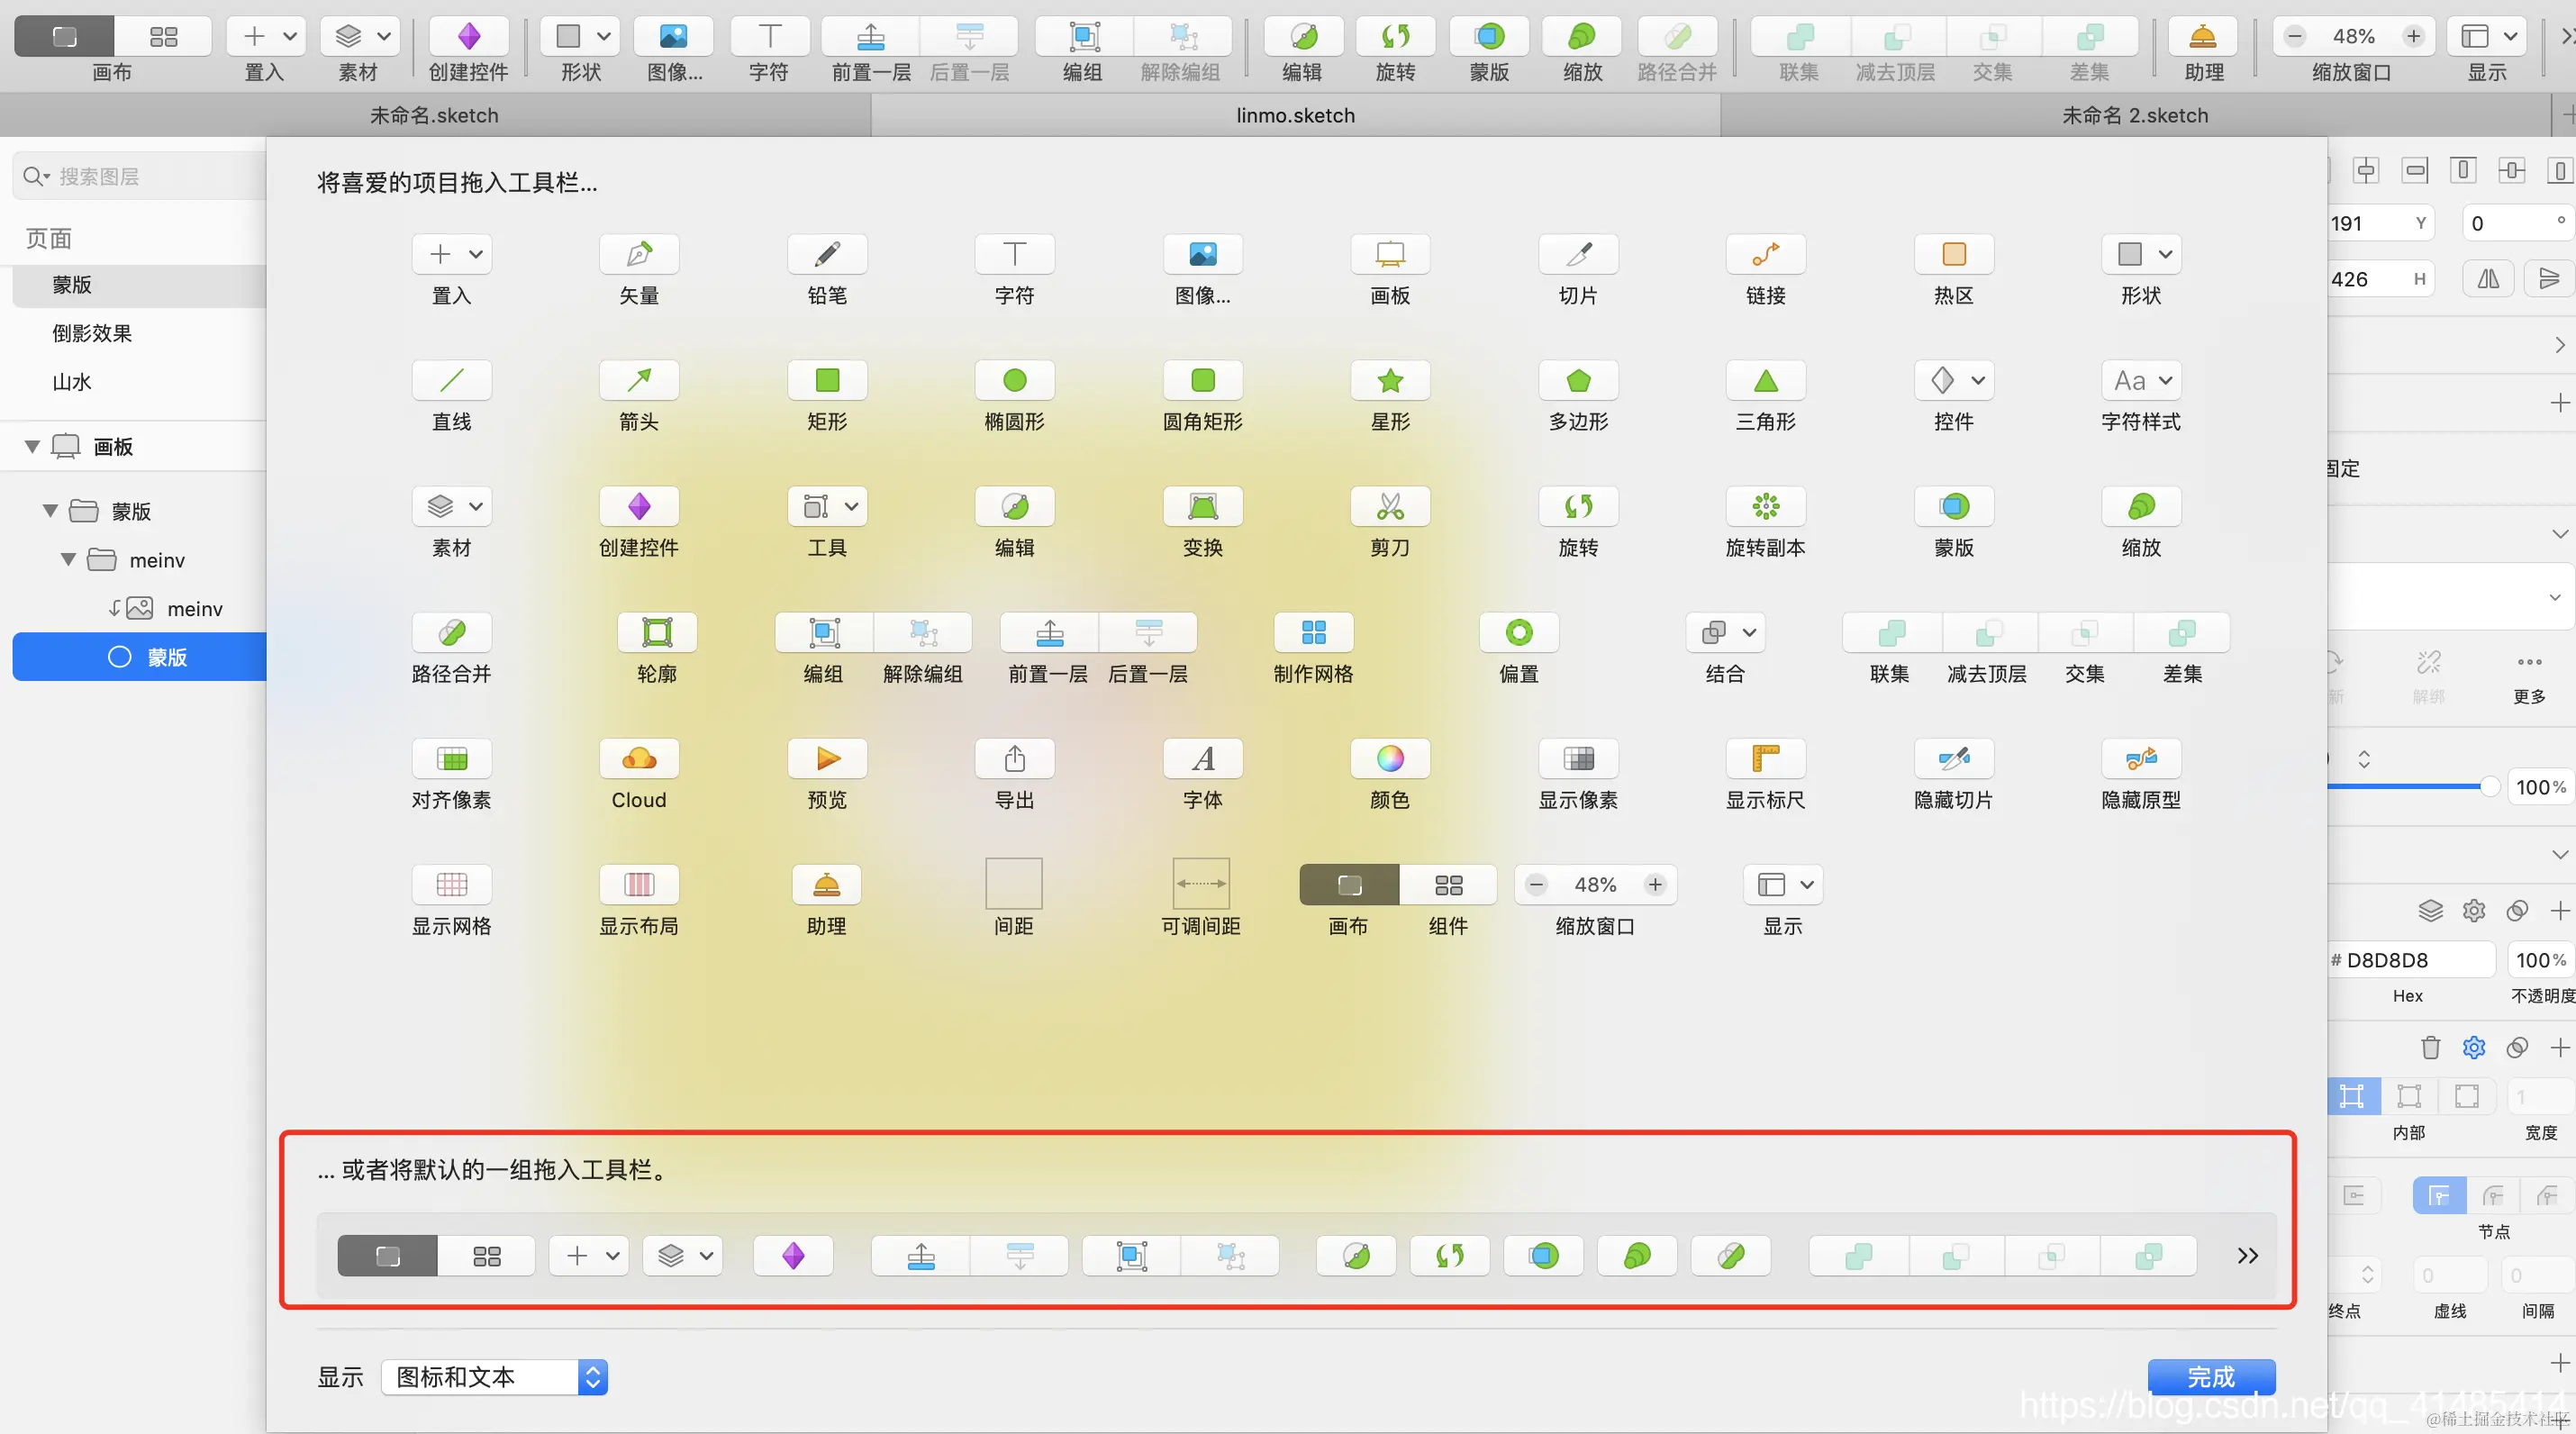Switch to components grid view in top toolbar
The height and width of the screenshot is (1434, 2576).
(x=163, y=37)
